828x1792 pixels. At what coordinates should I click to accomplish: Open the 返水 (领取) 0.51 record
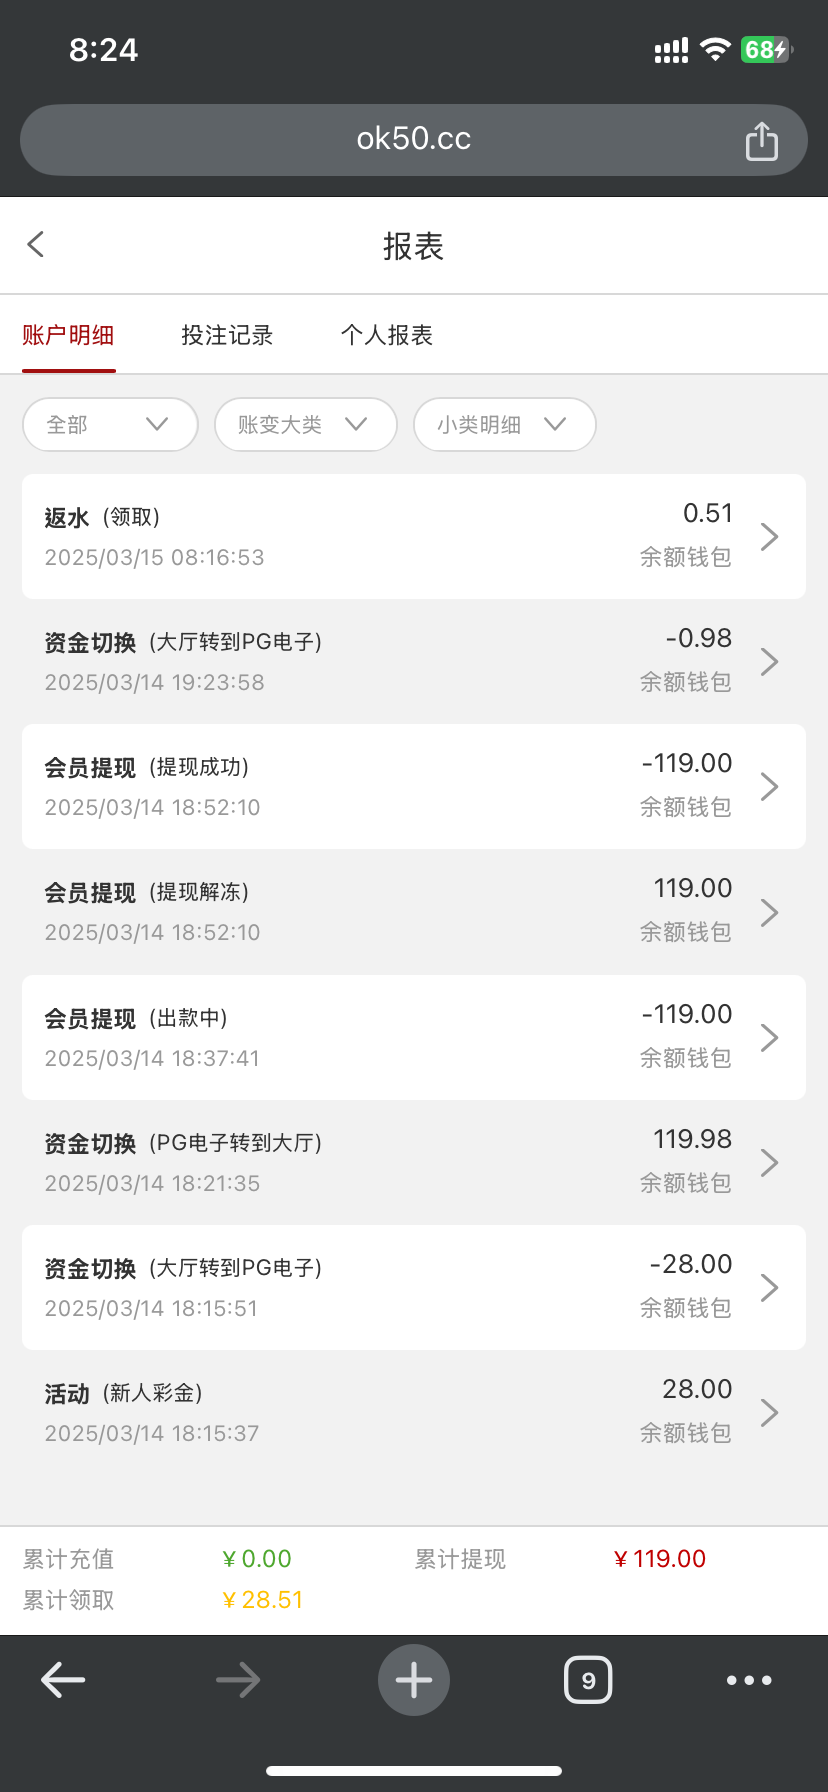[x=414, y=536]
